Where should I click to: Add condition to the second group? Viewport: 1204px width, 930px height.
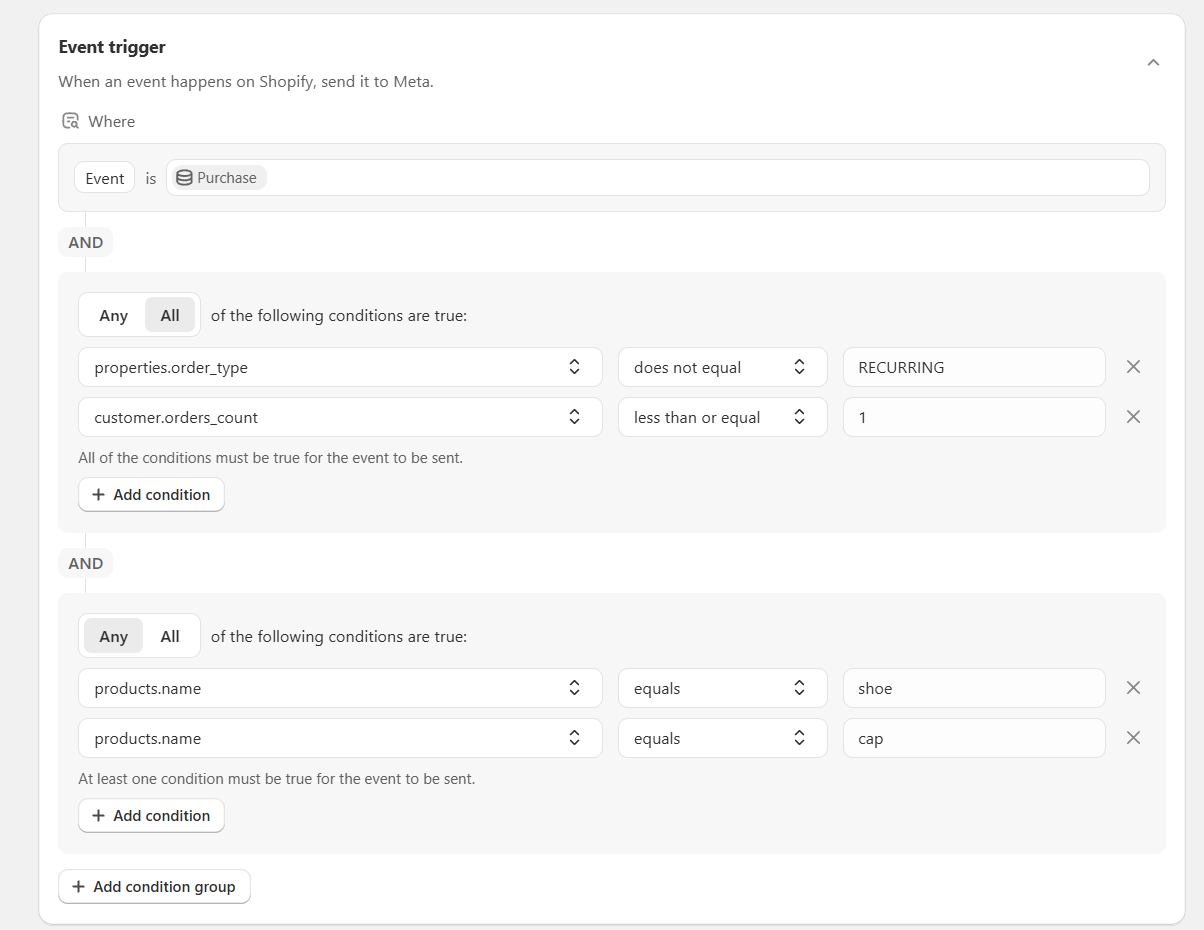151,815
